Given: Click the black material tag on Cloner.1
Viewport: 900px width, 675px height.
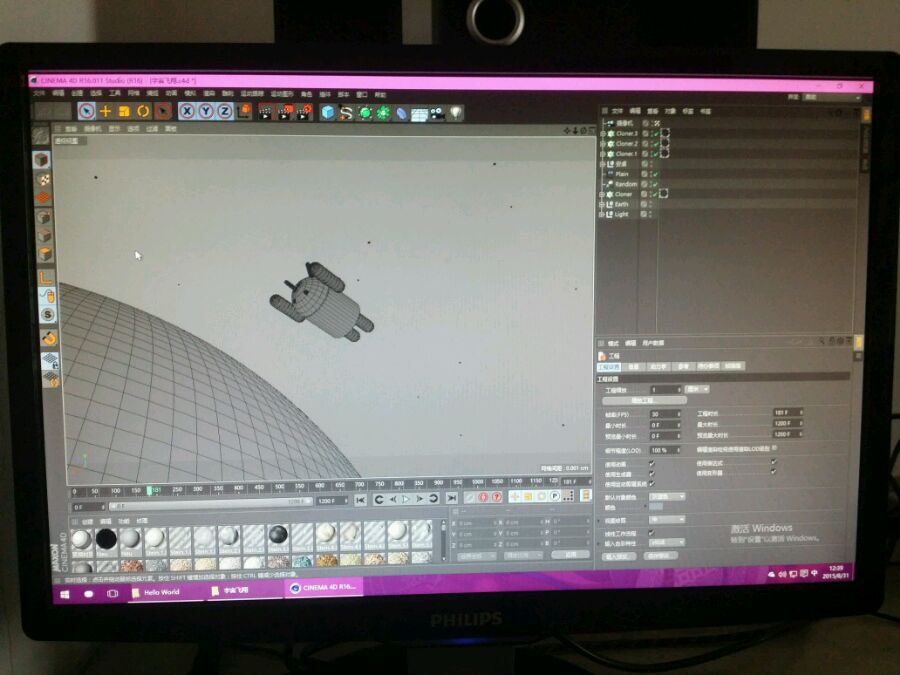Looking at the screenshot, I should click(x=665, y=154).
